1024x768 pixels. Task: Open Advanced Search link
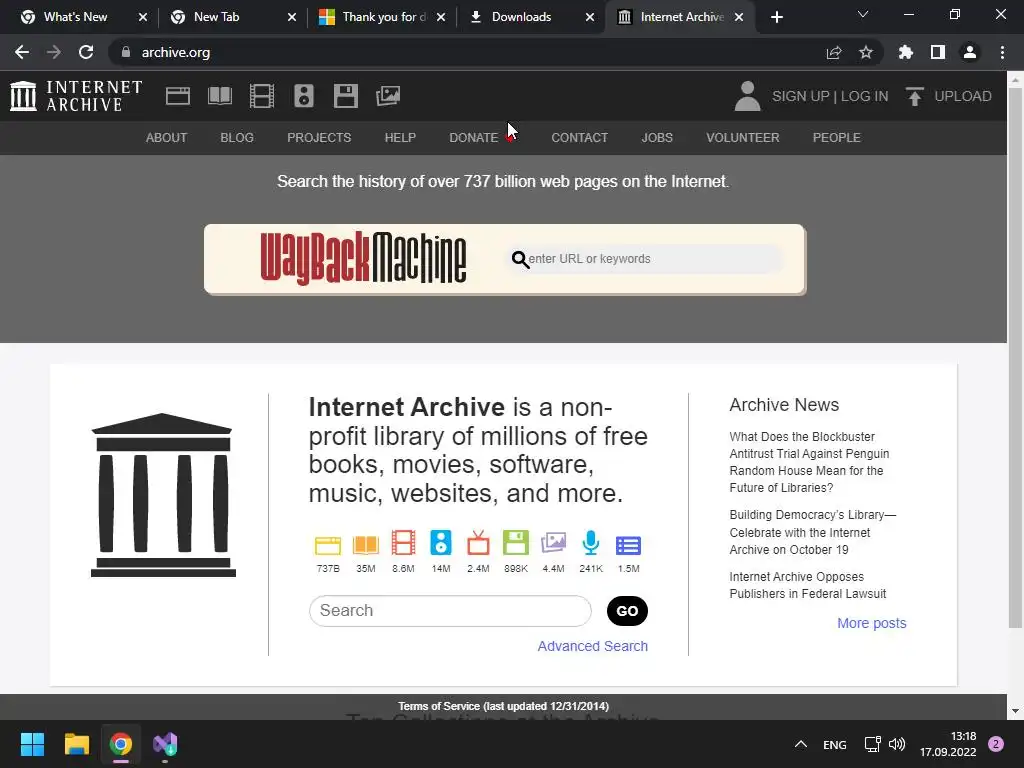593,646
